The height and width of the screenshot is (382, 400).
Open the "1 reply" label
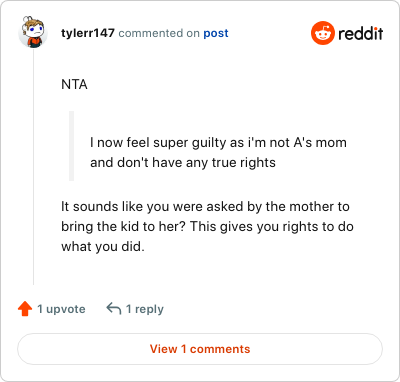pos(145,309)
